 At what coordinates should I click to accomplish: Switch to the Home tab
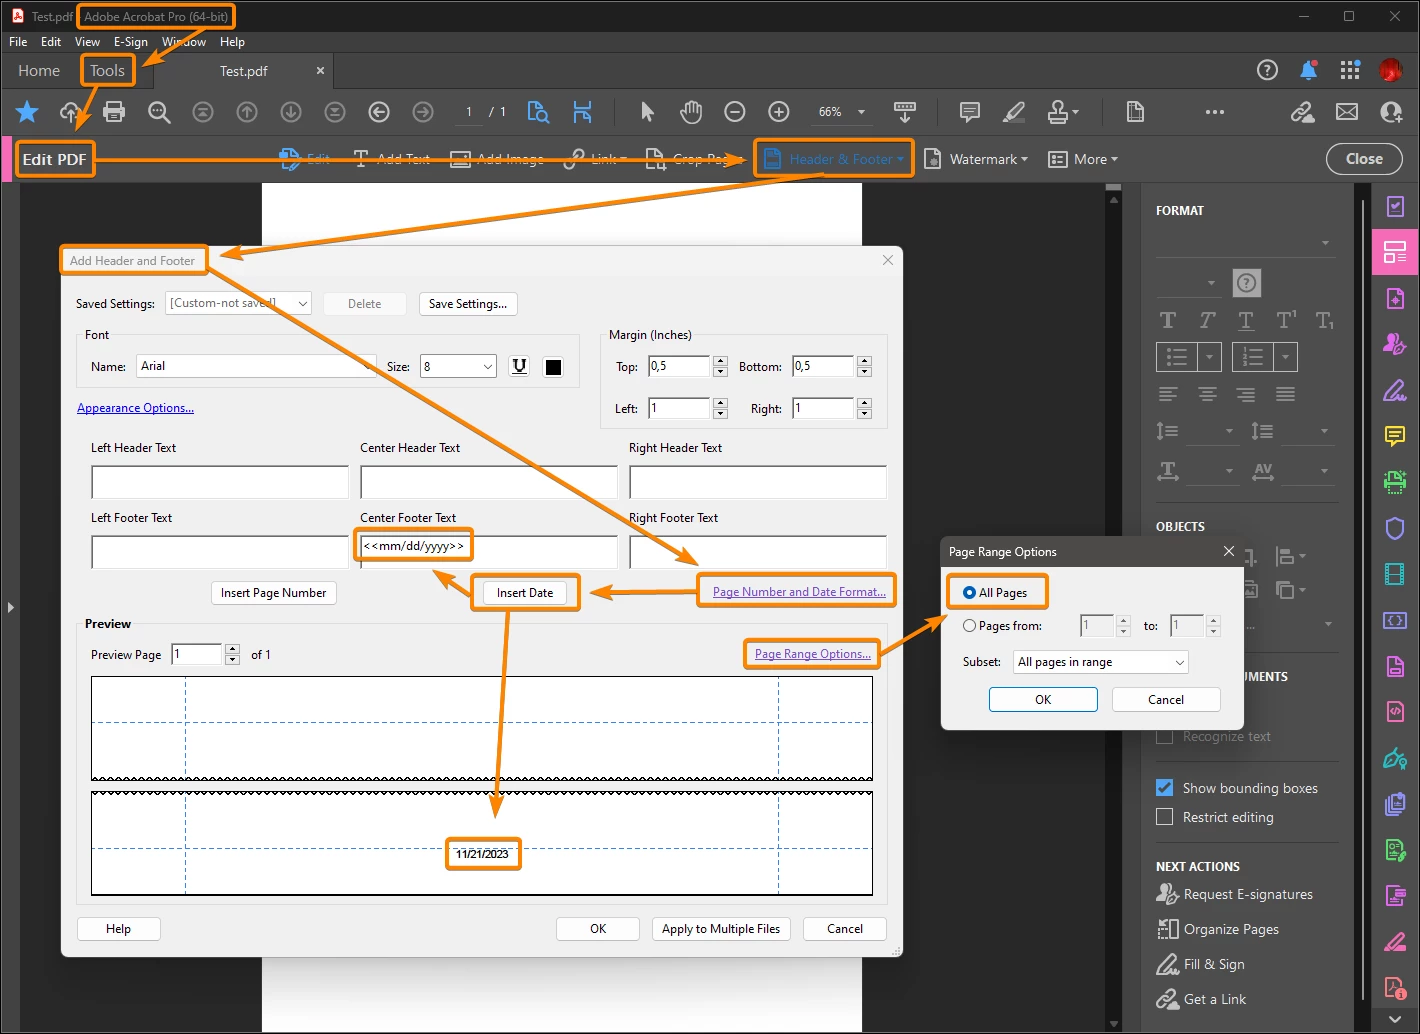pos(39,71)
